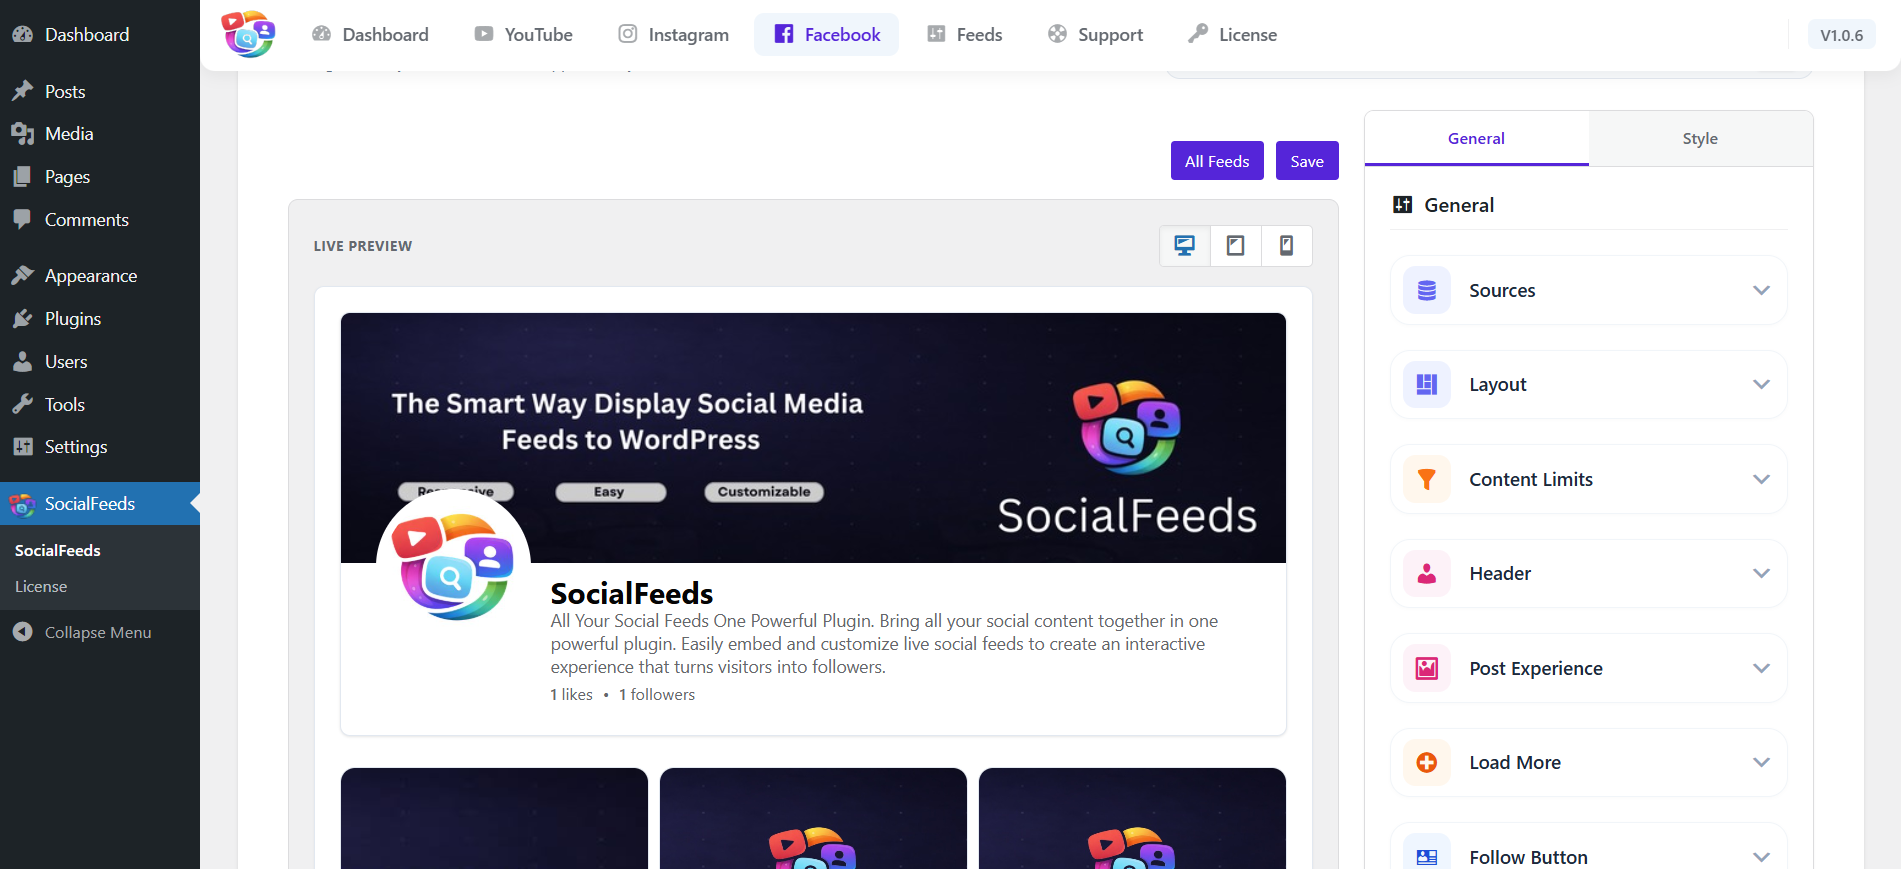Click the Facebook logo icon in nav
This screenshot has height=869, width=1901.
point(784,34)
